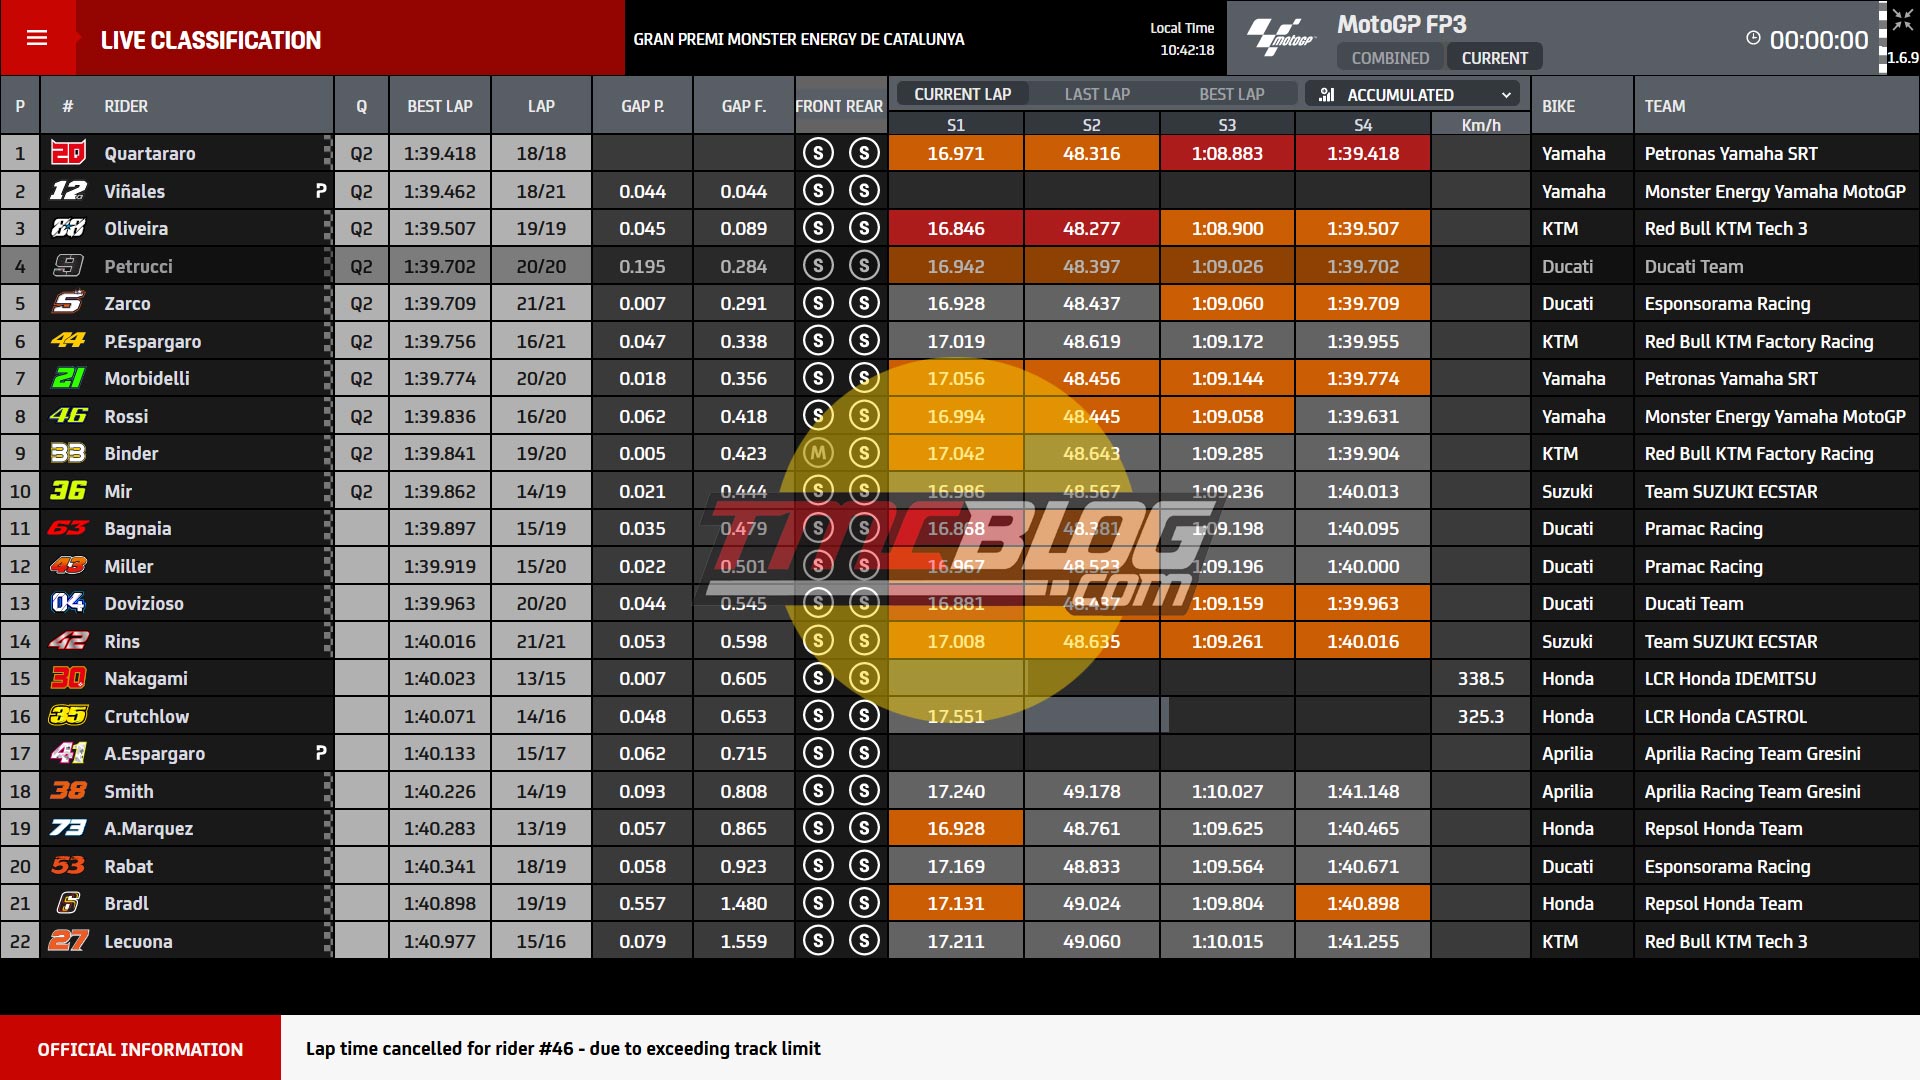
Task: Sort by RIDER column header
Action: pos(126,106)
